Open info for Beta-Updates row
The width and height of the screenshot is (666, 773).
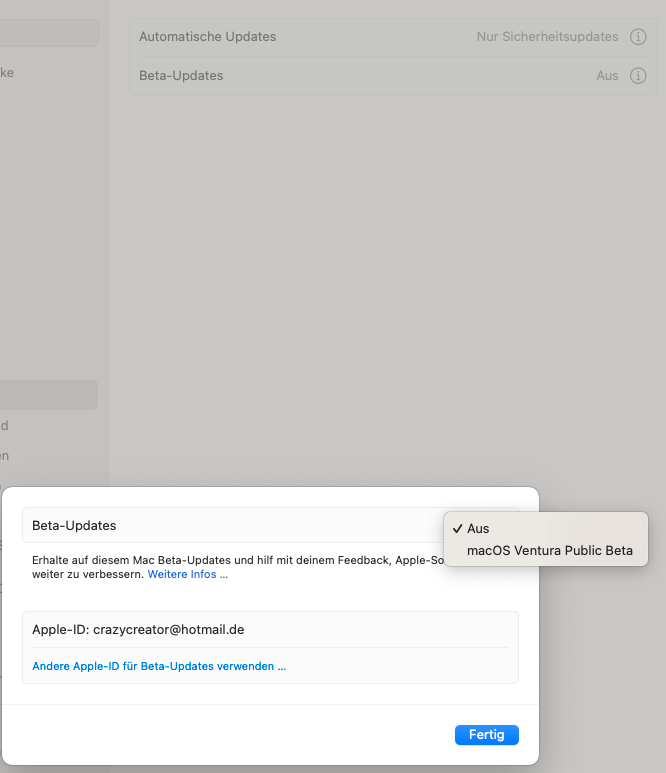638,75
